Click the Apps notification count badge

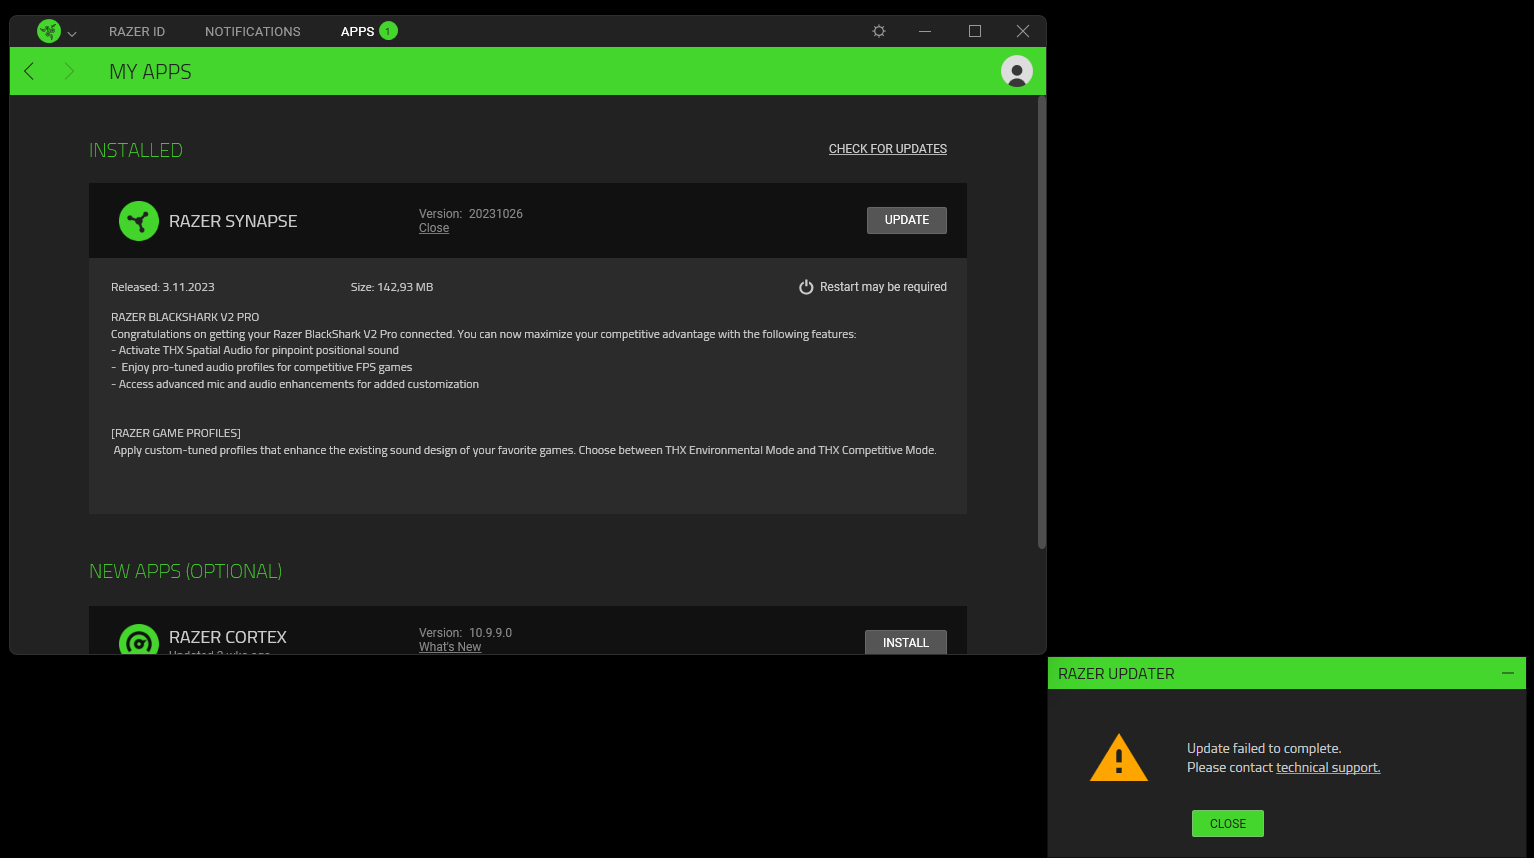tap(388, 31)
